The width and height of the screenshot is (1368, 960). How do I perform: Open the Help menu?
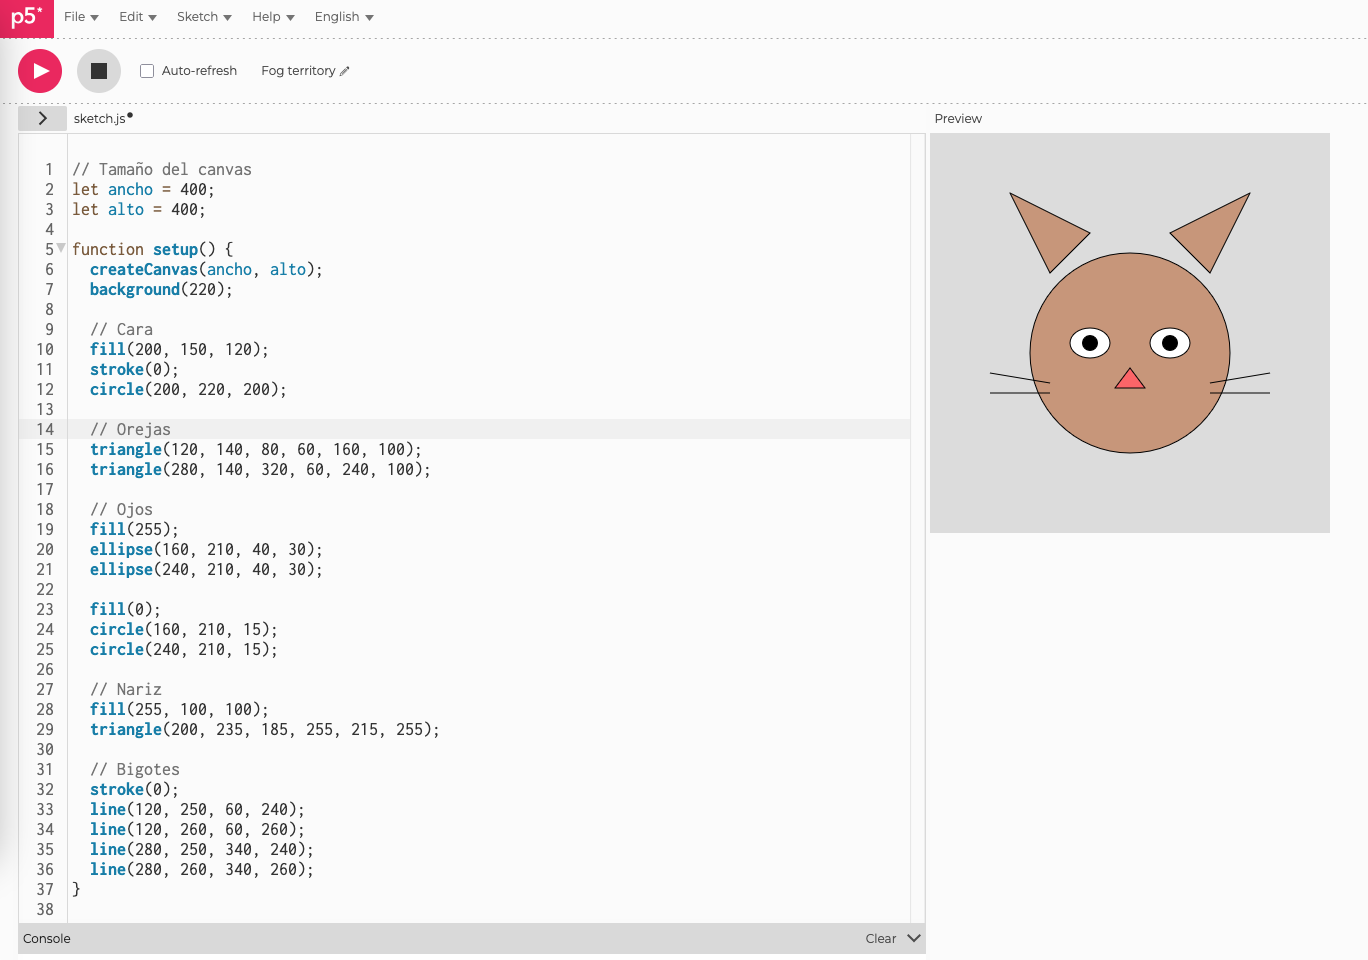click(273, 17)
